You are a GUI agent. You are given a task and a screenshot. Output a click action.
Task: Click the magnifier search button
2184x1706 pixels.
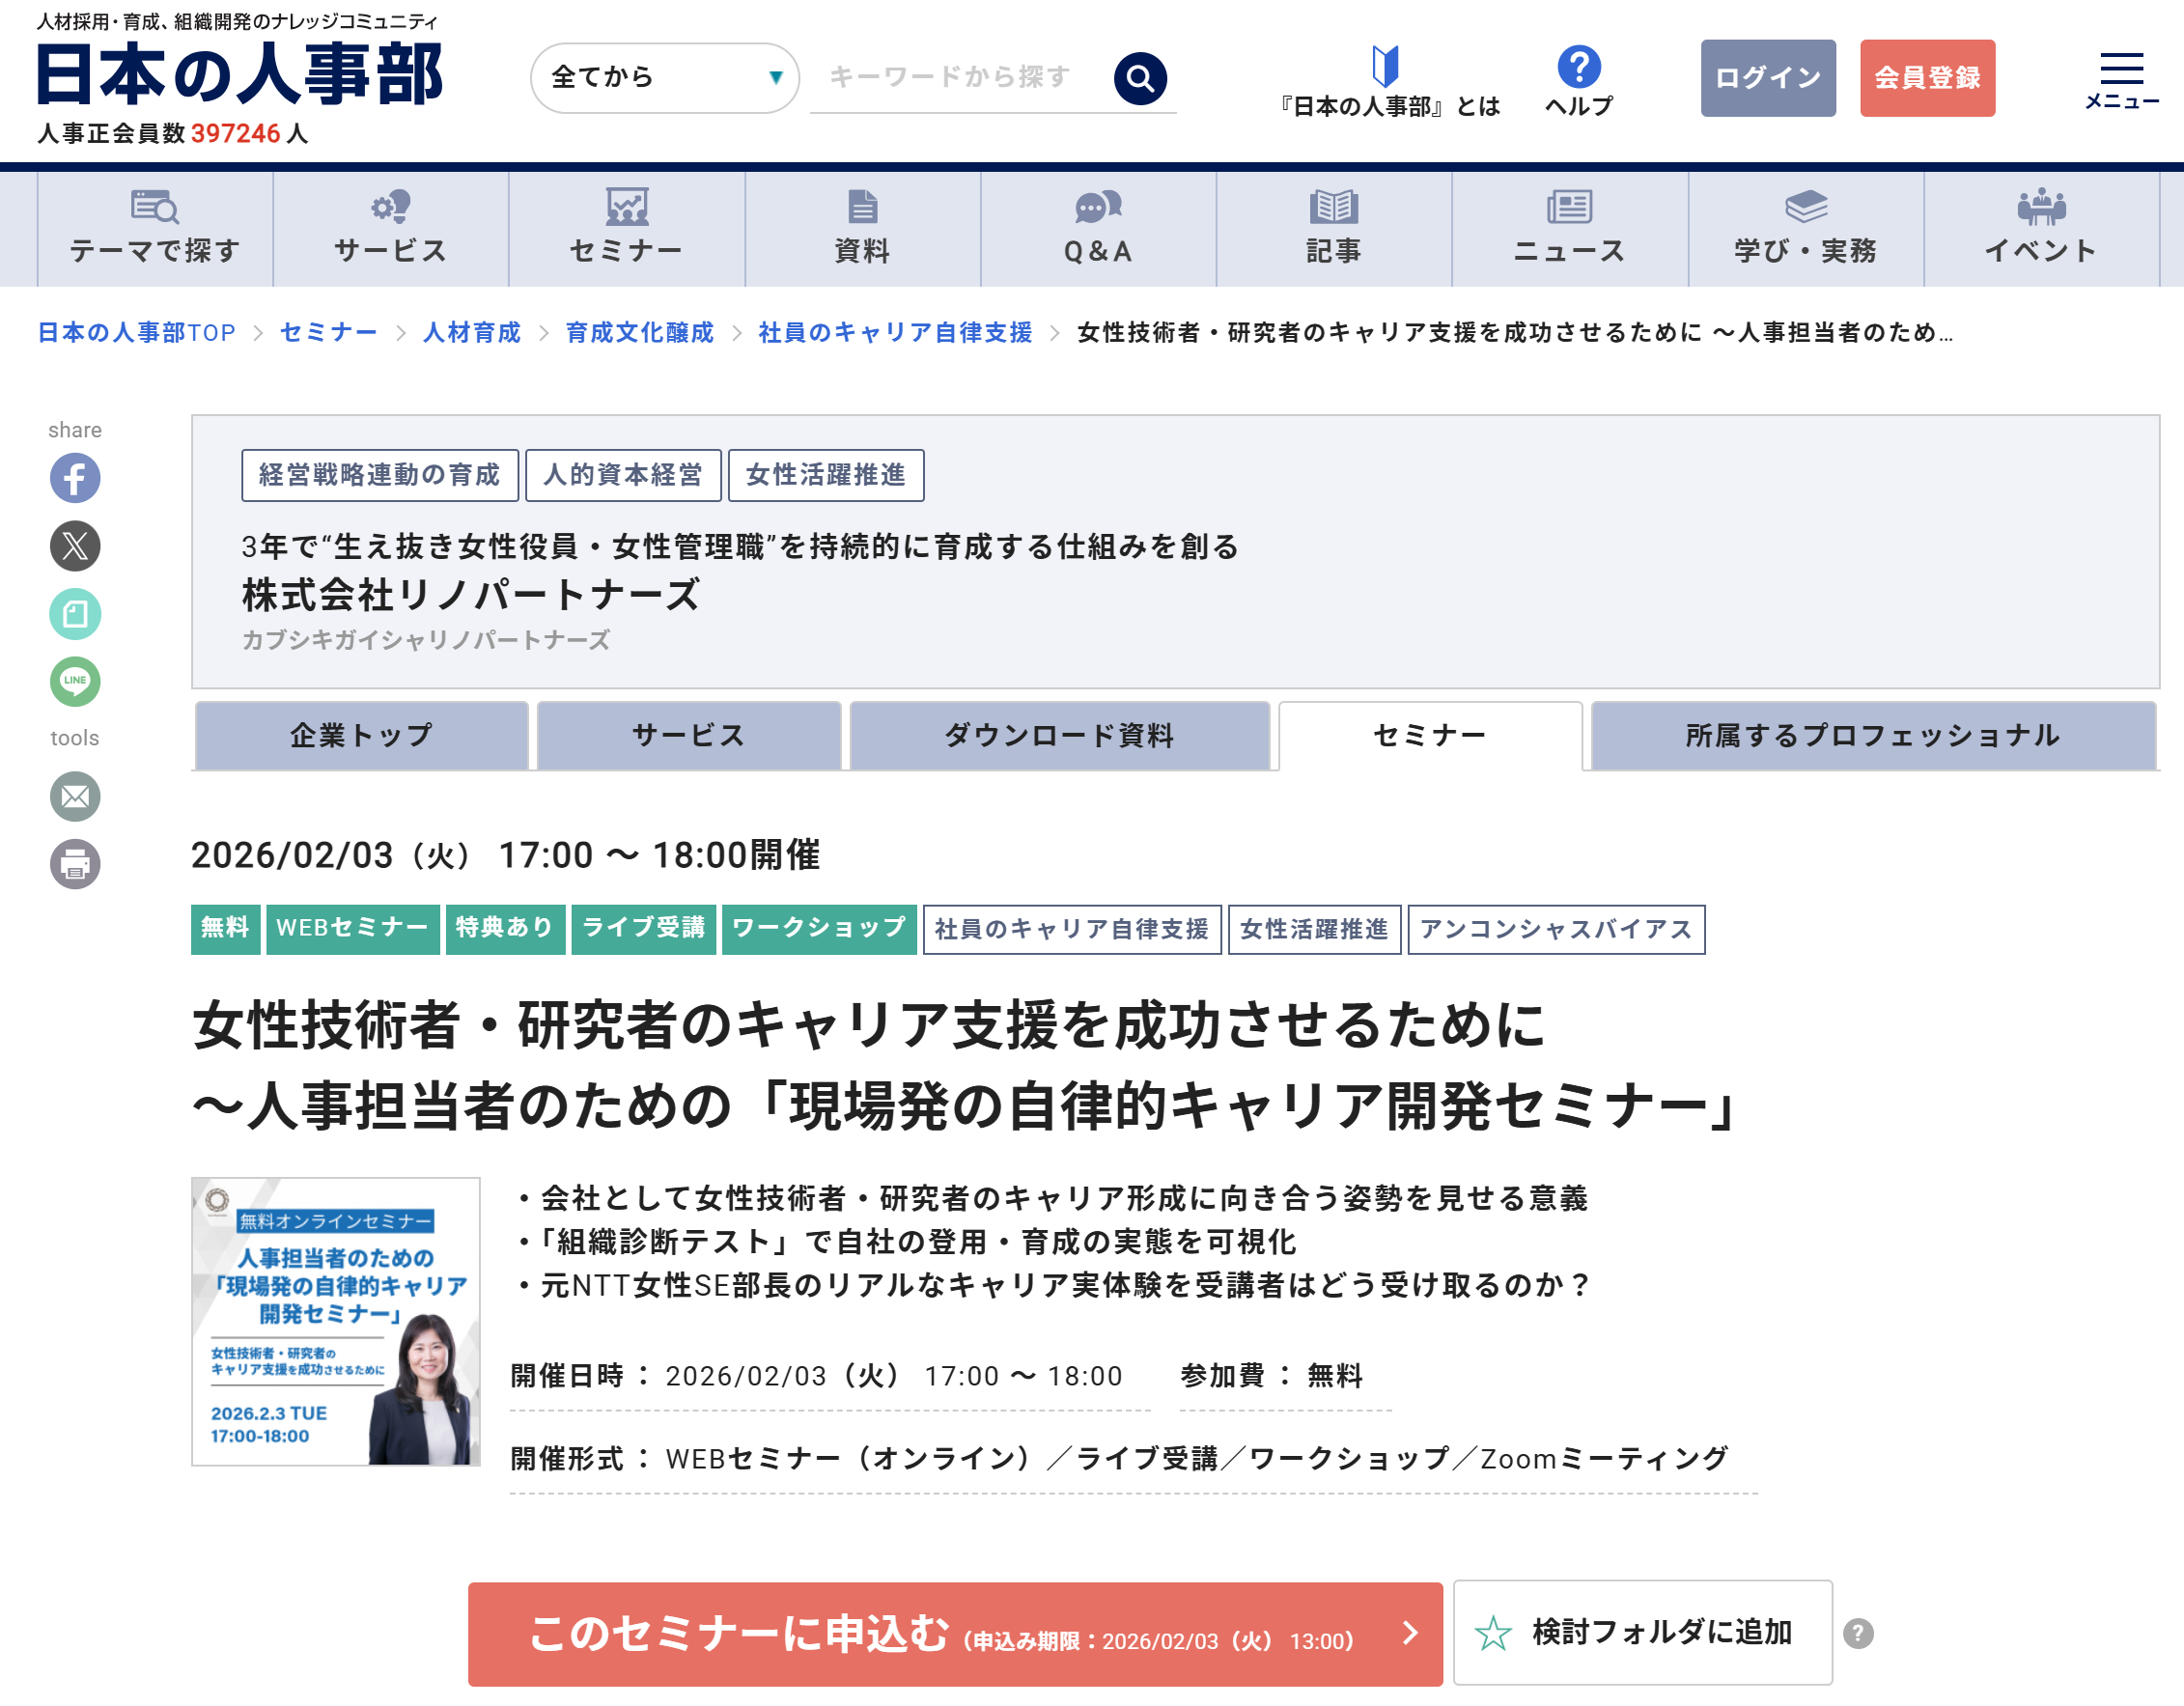coord(1140,78)
